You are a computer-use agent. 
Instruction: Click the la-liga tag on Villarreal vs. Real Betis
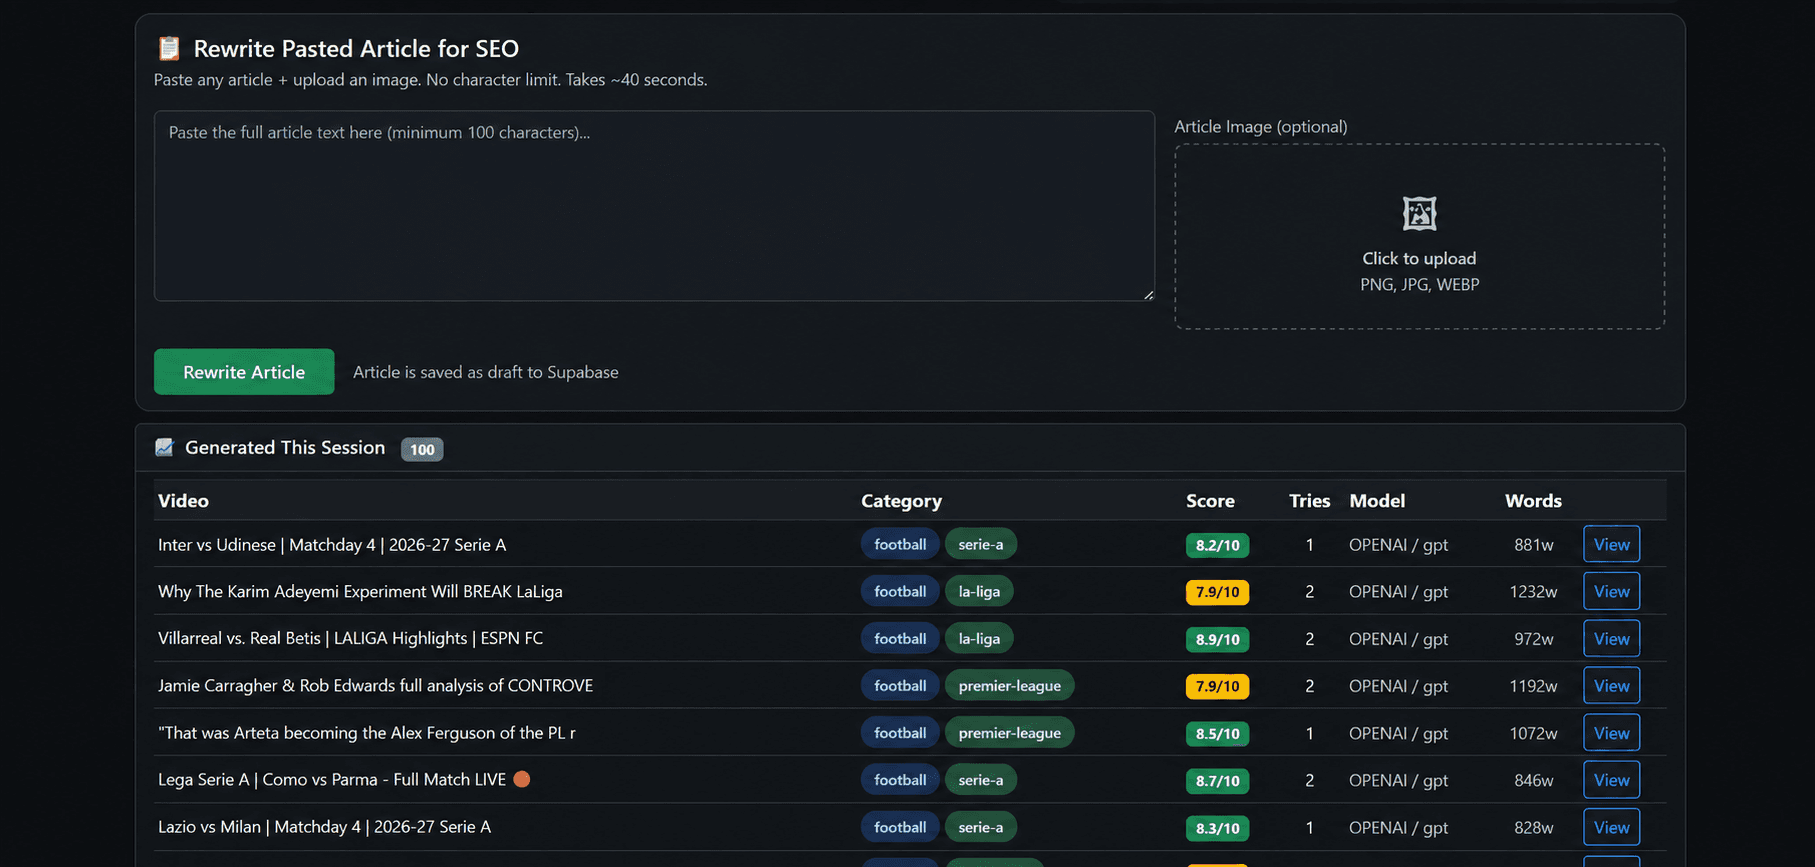tap(979, 638)
